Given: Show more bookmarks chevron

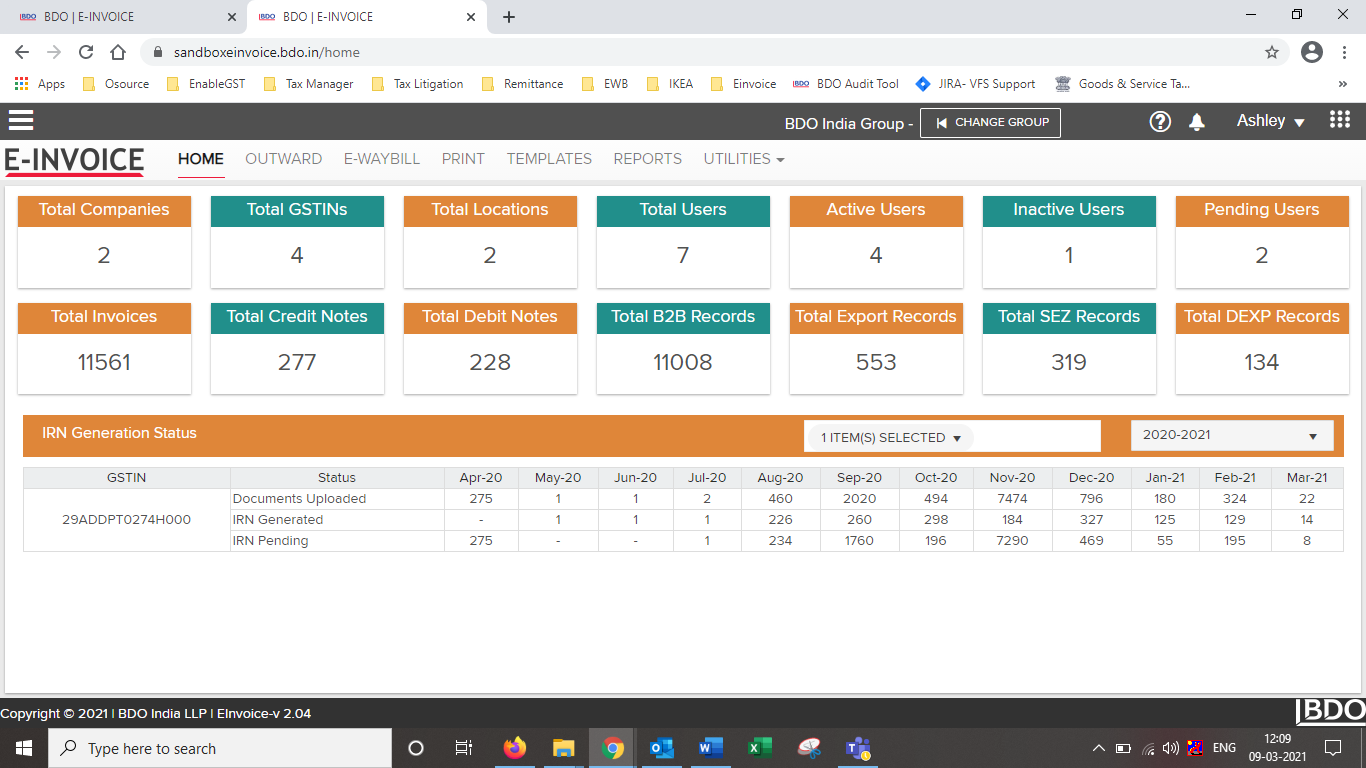Looking at the screenshot, I should (1342, 84).
